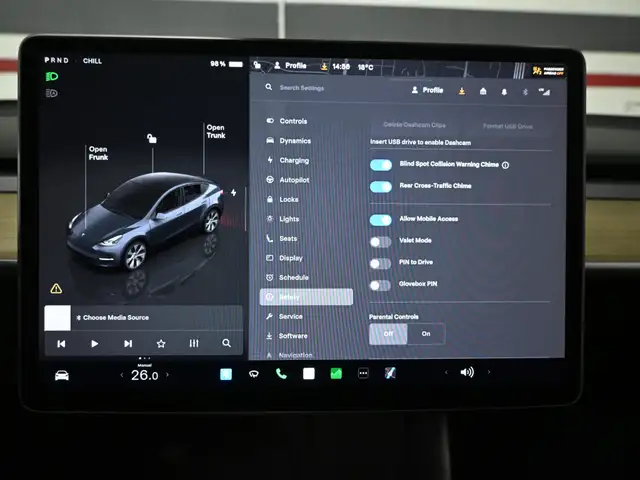Viewport: 640px width, 480px height.
Task: Open Dynamics settings menu
Action: 289,140
